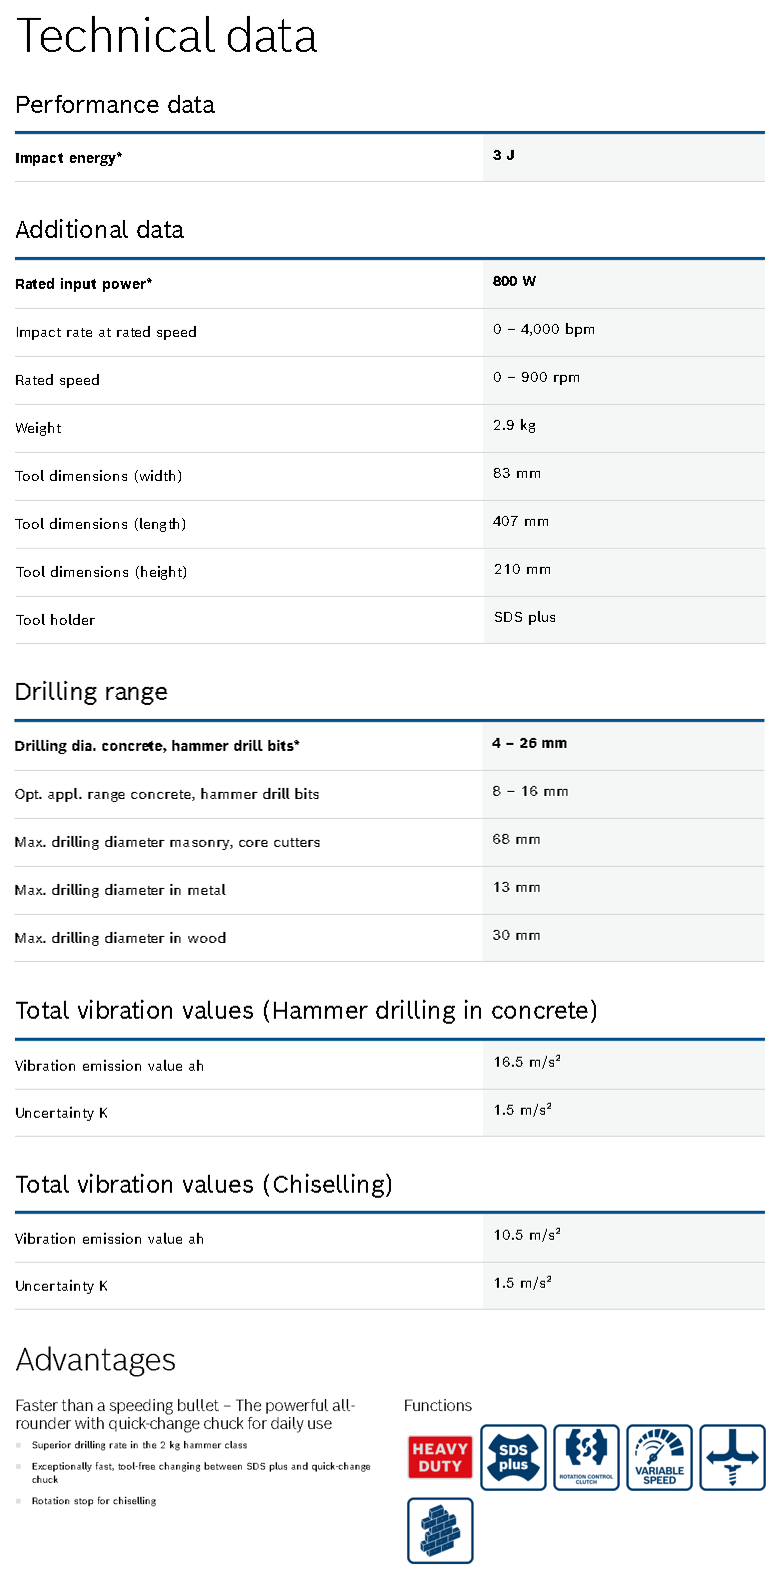Select the Tool holder row label
The height and width of the screenshot is (1579, 781).
point(55,620)
